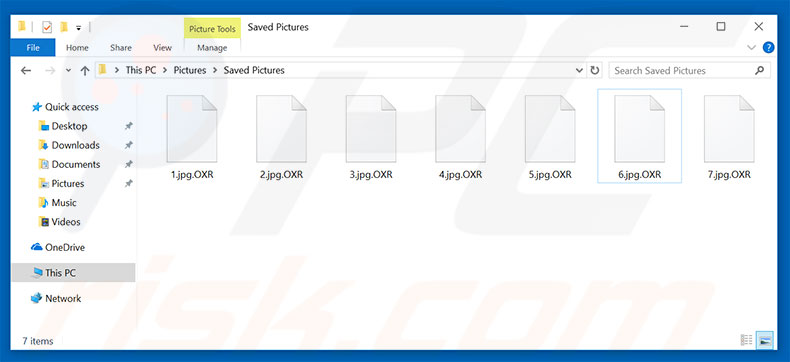
Task: Maximize the Saved Pictures window
Action: [721, 27]
